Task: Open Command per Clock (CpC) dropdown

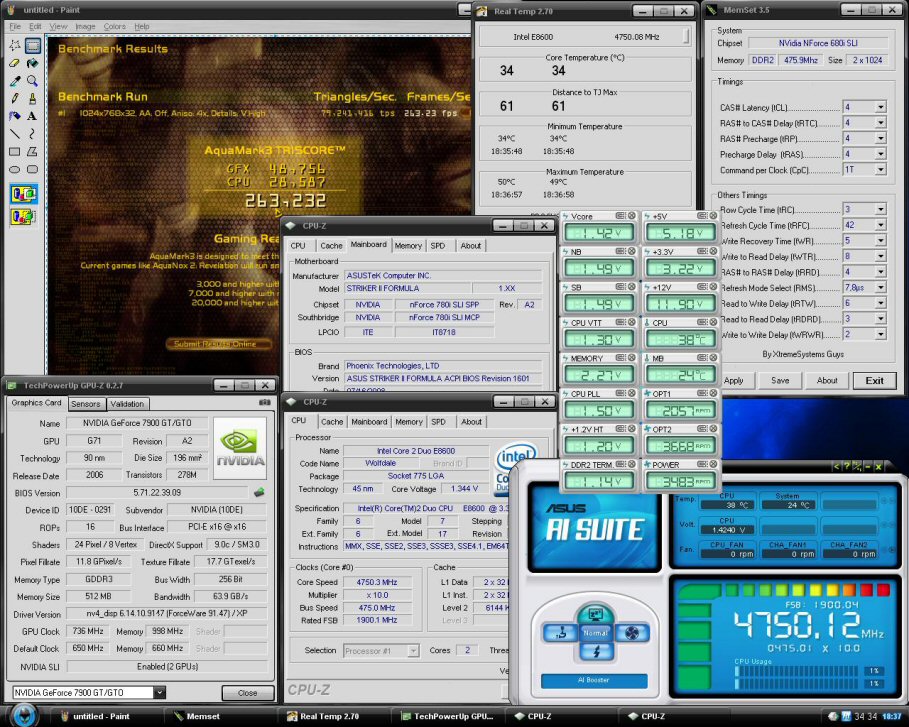Action: pos(881,170)
